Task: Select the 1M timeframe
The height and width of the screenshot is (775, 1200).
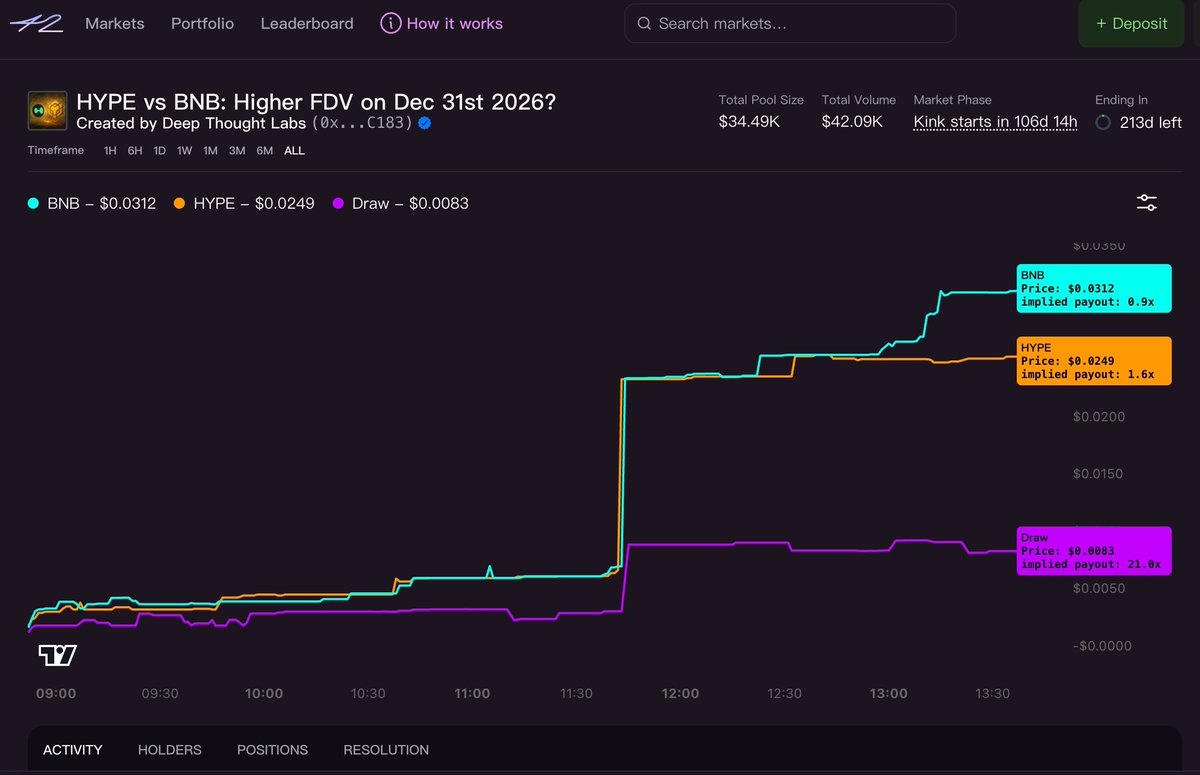Action: pyautogui.click(x=210, y=151)
